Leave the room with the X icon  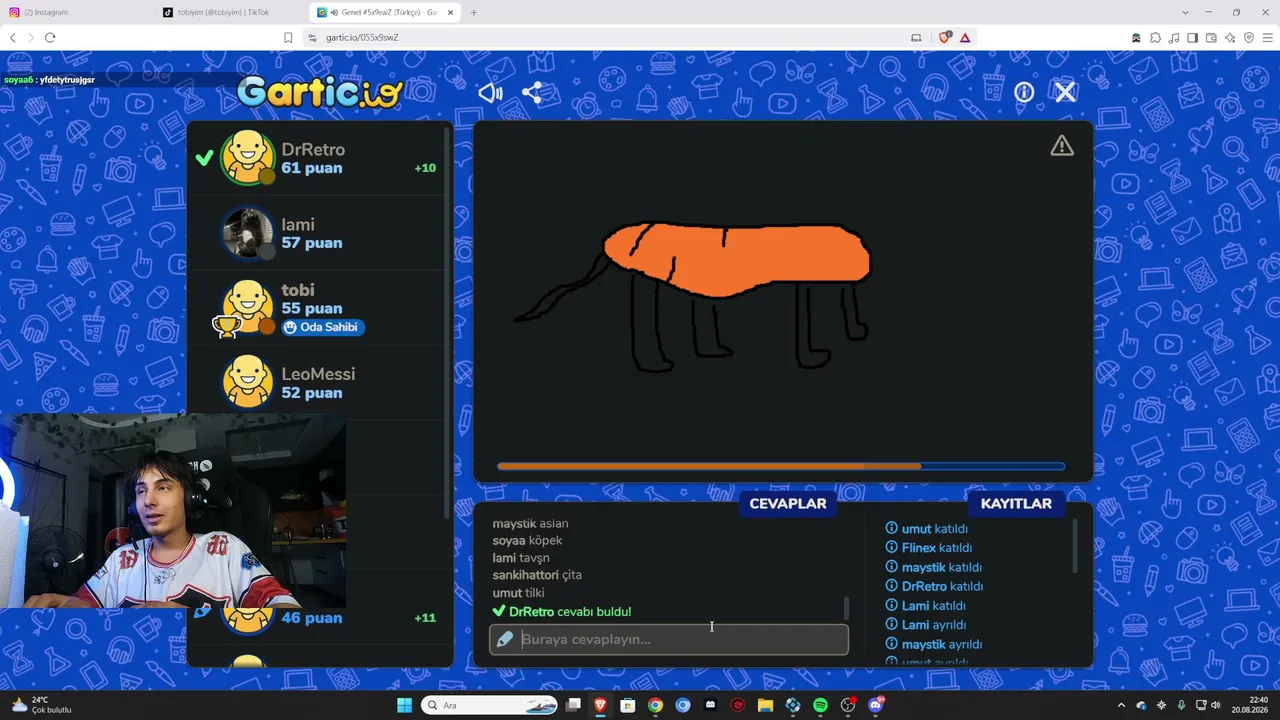[x=1065, y=92]
